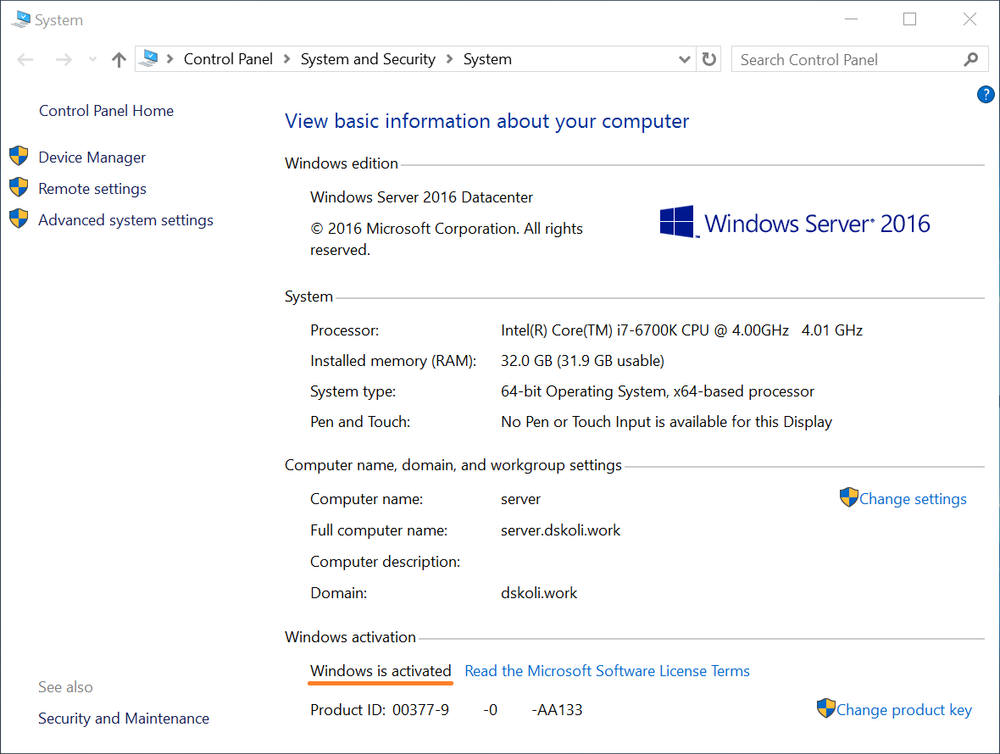The height and width of the screenshot is (754, 1000).
Task: Go to System and Security breadcrumb
Action: click(367, 59)
